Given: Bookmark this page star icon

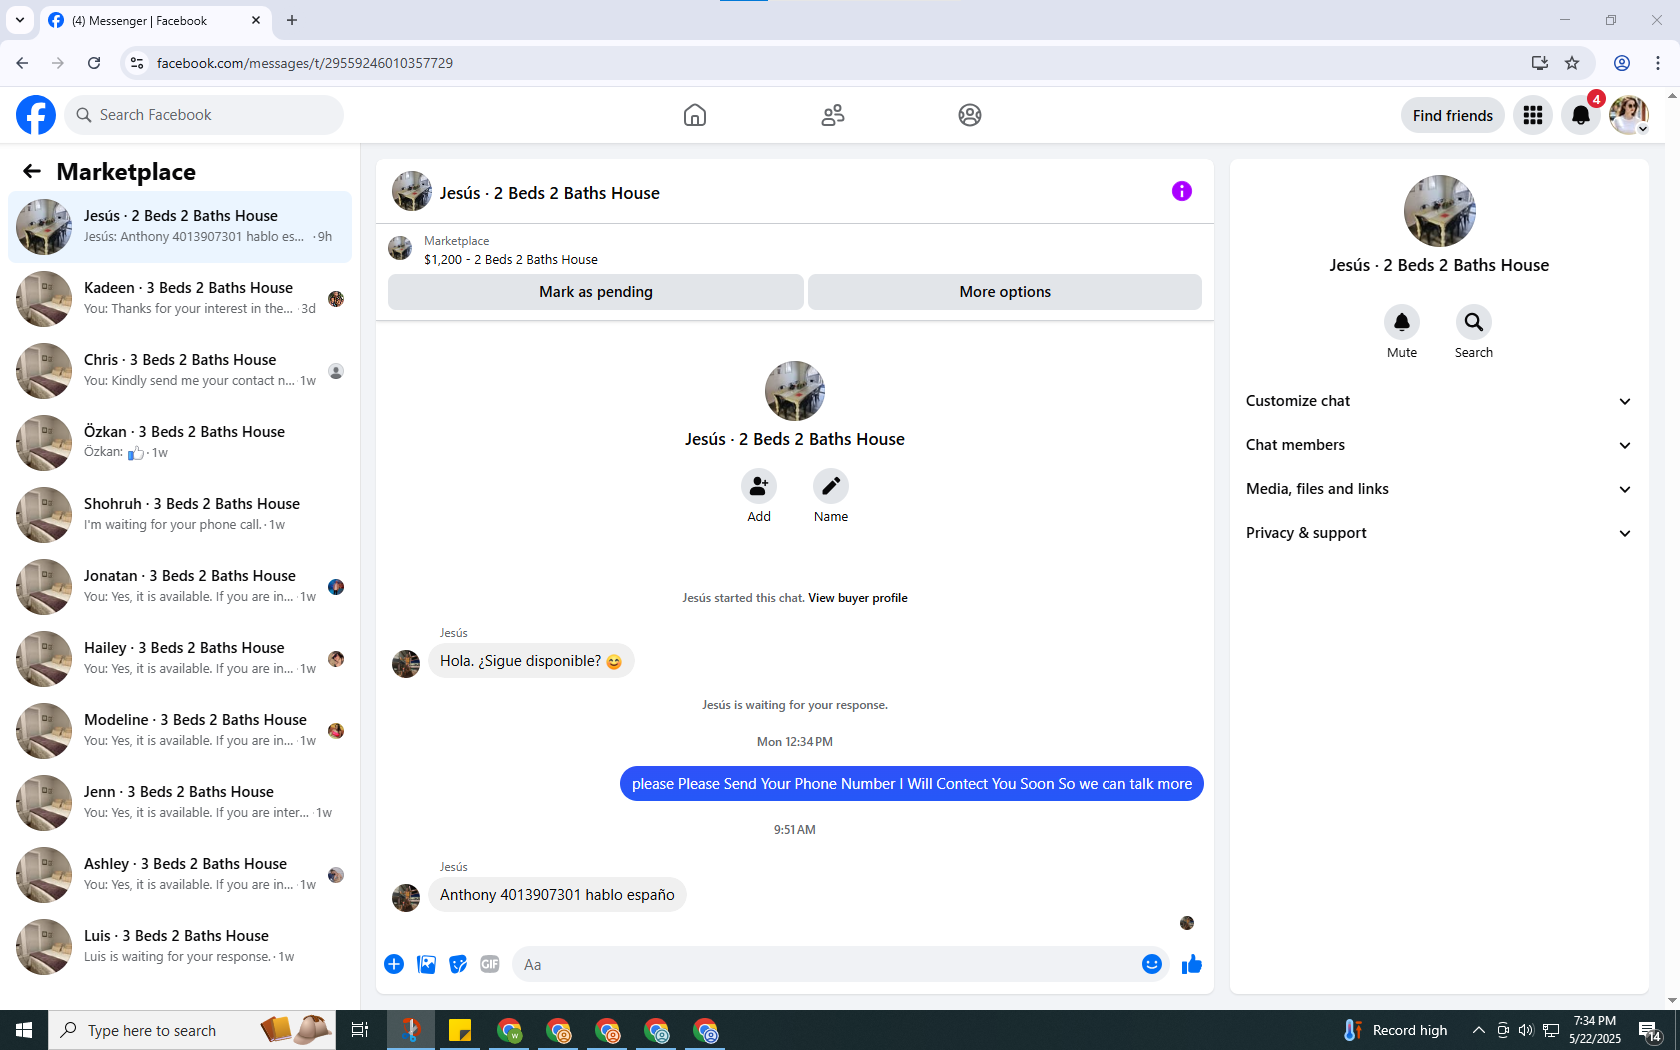Looking at the screenshot, I should tap(1572, 63).
